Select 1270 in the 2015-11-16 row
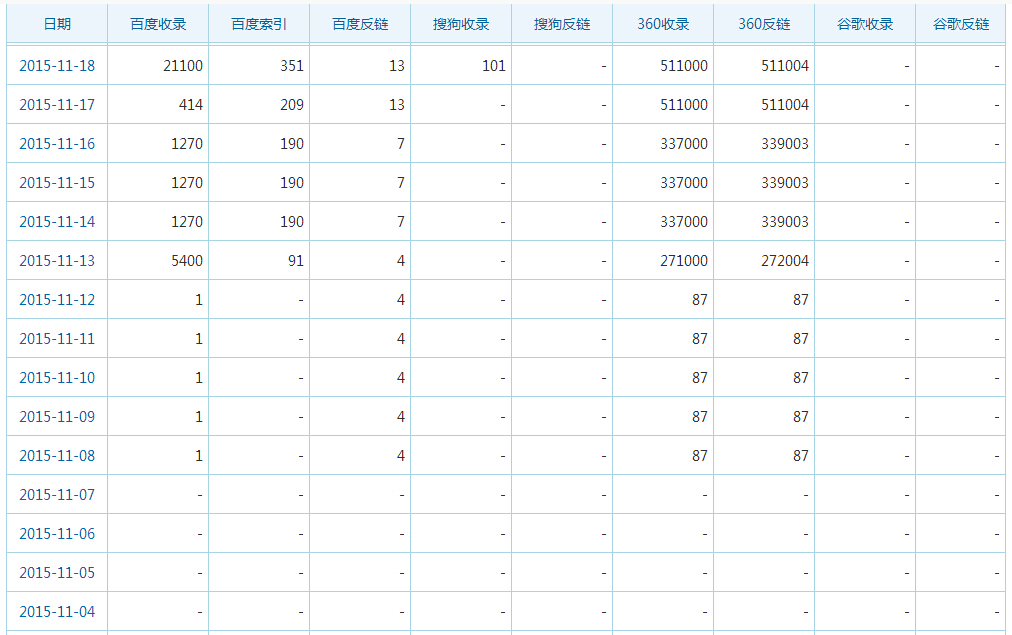This screenshot has width=1012, height=635. point(187,144)
